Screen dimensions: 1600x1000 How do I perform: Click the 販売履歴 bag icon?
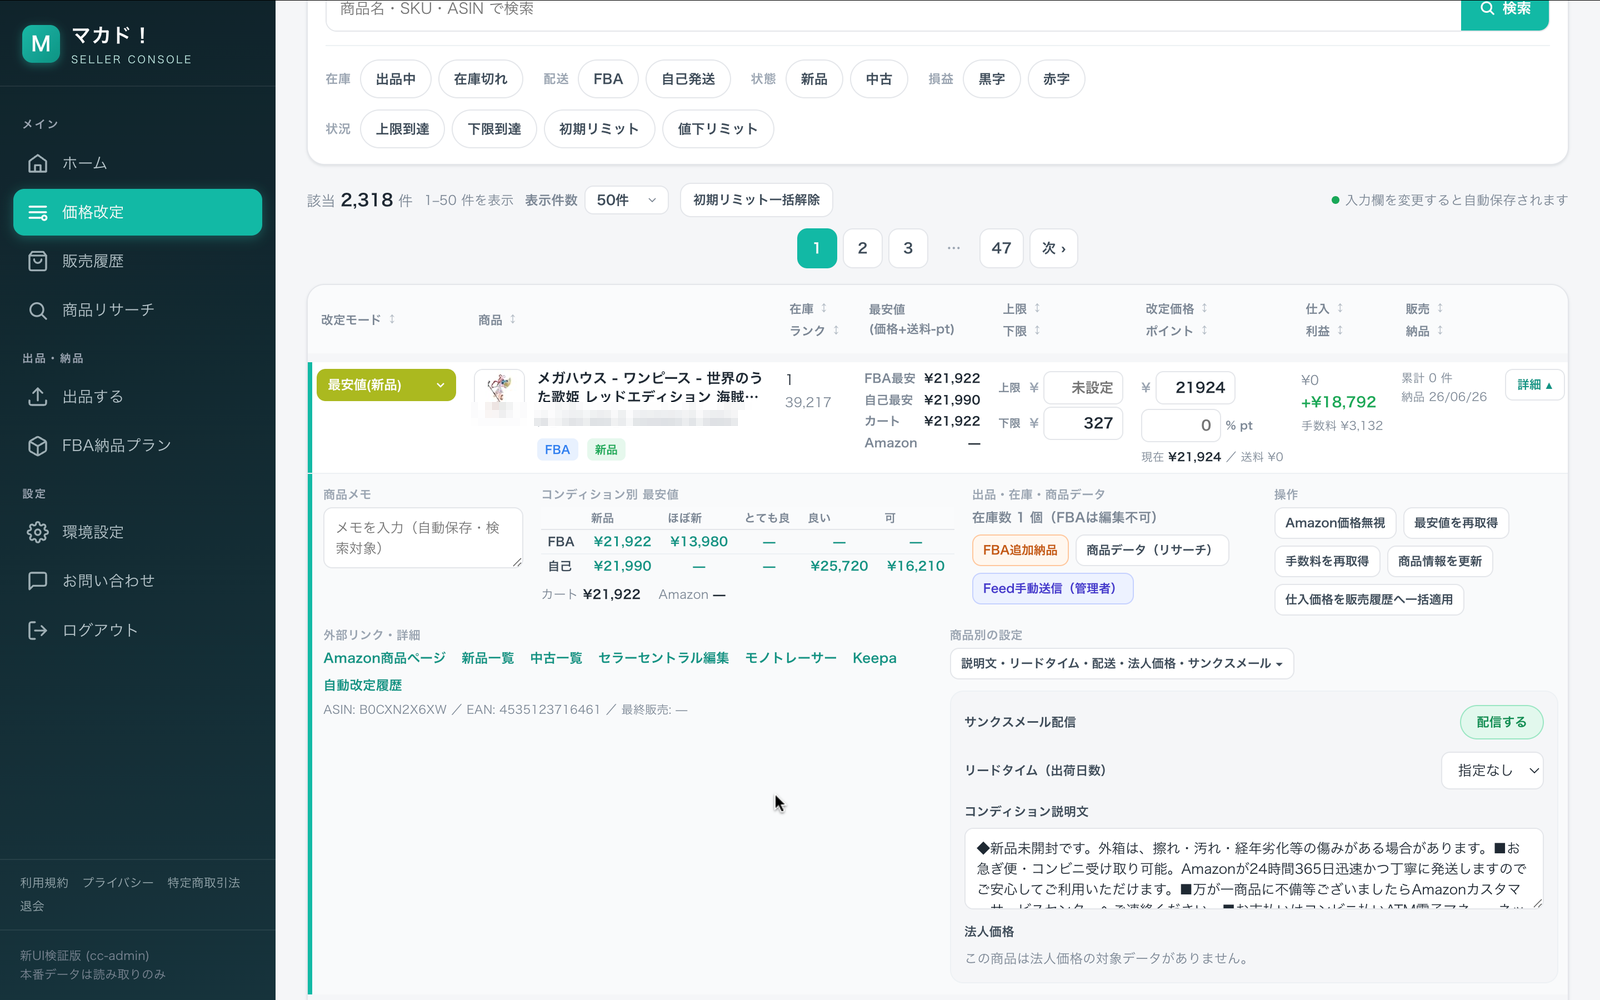pos(38,261)
